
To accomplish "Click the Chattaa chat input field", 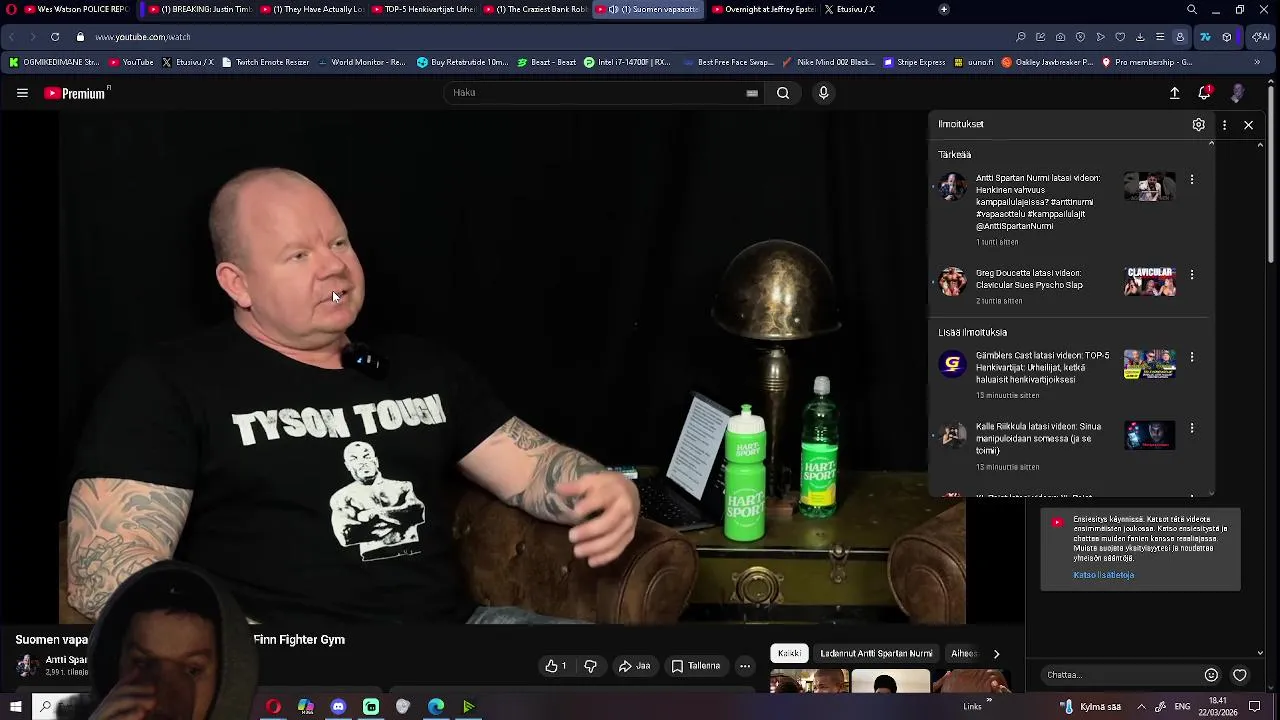I will pos(1119,675).
